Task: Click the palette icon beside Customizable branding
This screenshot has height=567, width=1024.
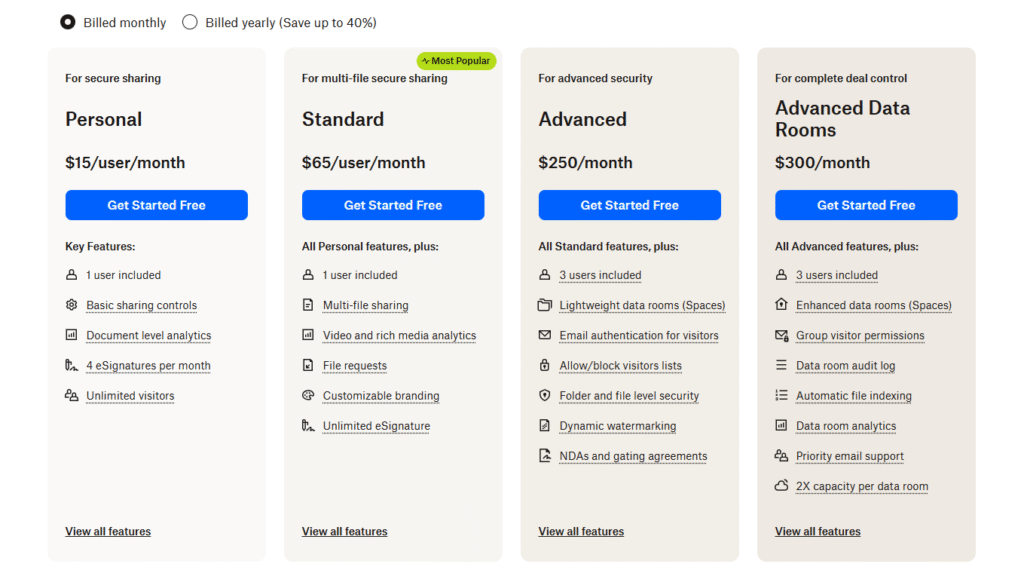Action: click(308, 396)
